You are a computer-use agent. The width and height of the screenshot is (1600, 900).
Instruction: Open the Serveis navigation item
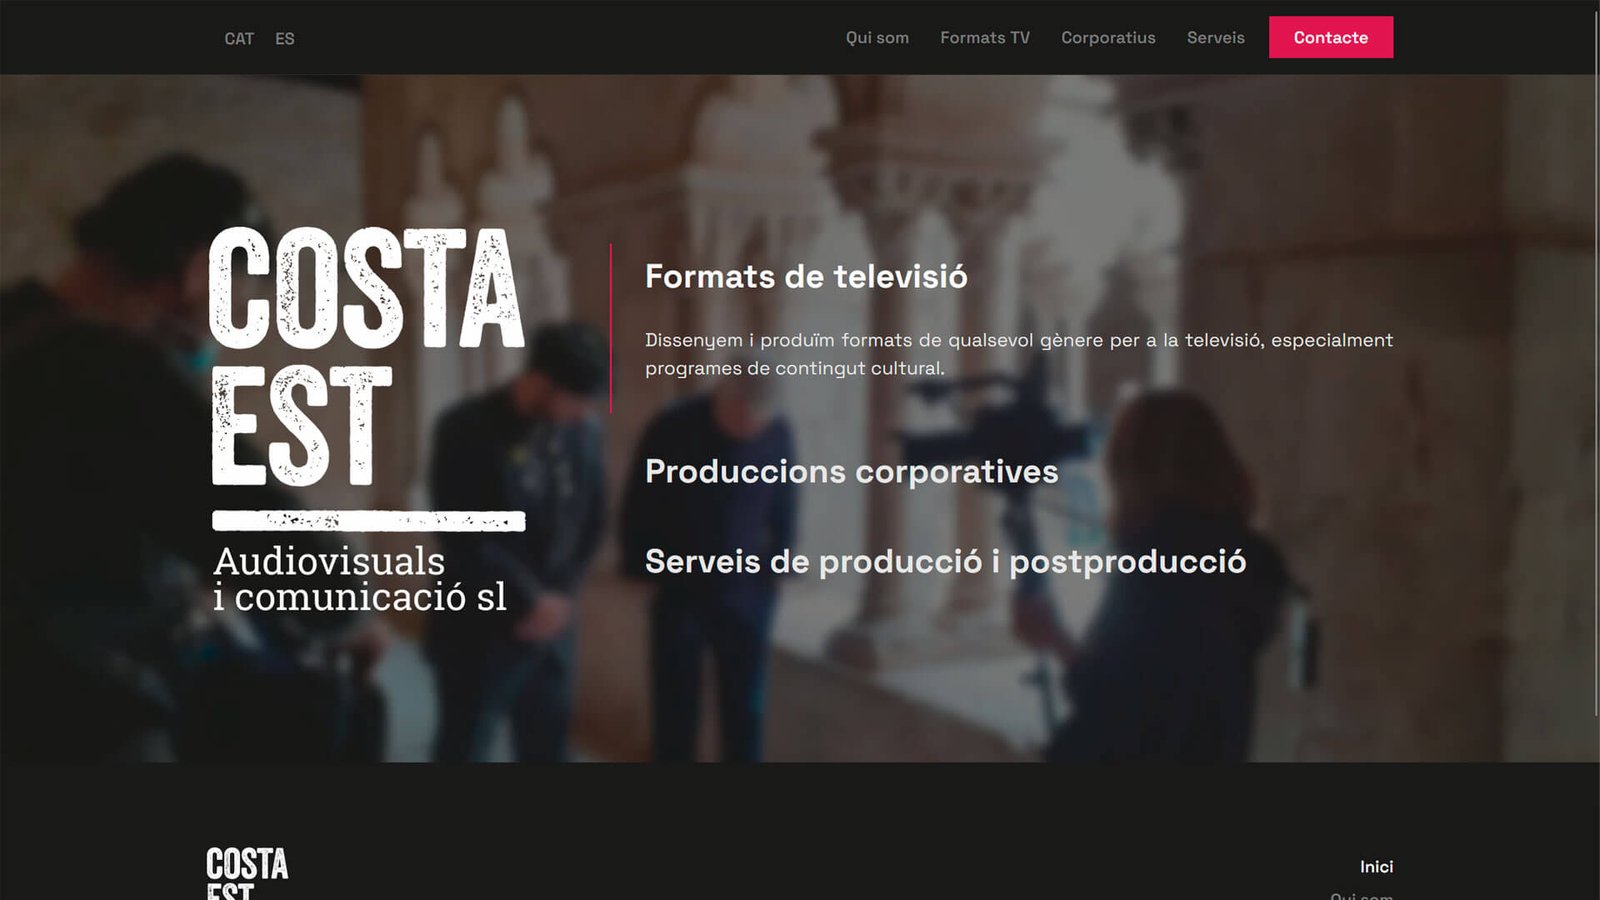1215,38
